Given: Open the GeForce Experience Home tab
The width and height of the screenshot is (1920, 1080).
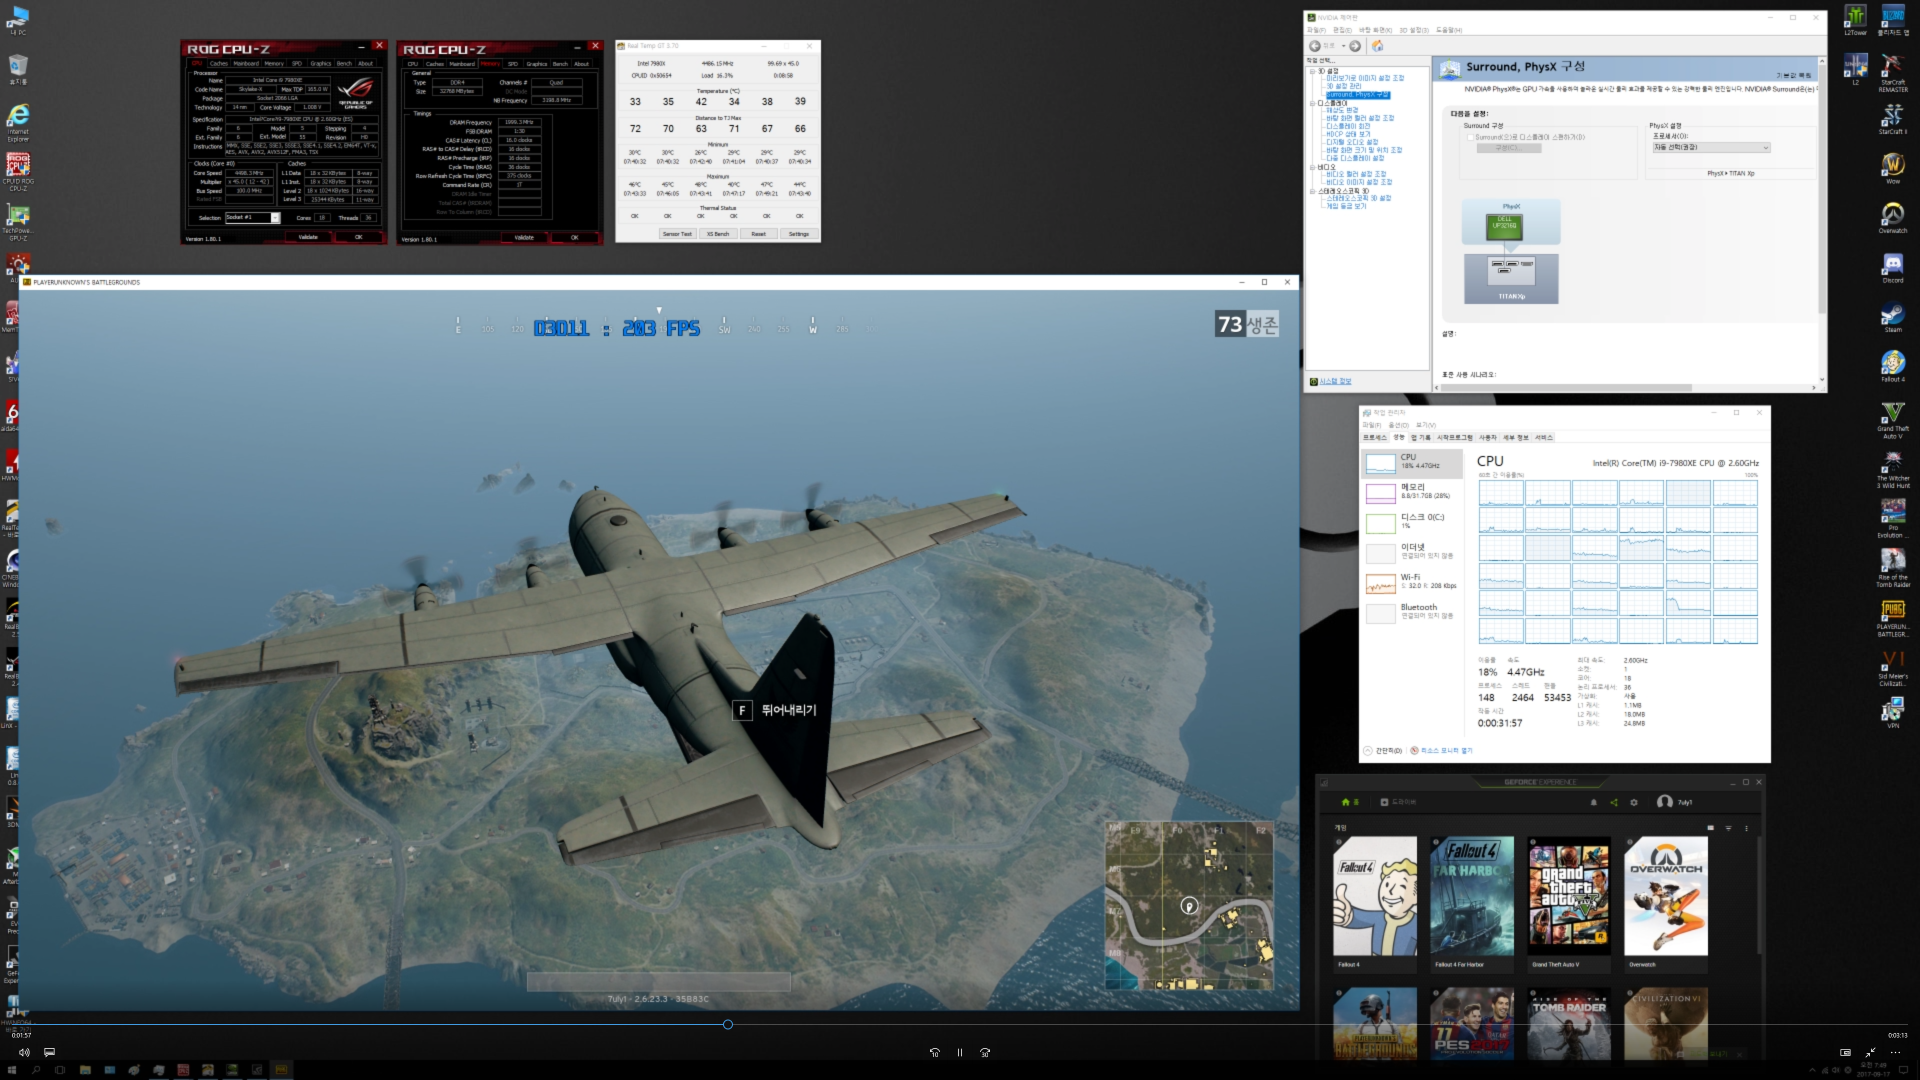Looking at the screenshot, I should click(x=1350, y=802).
